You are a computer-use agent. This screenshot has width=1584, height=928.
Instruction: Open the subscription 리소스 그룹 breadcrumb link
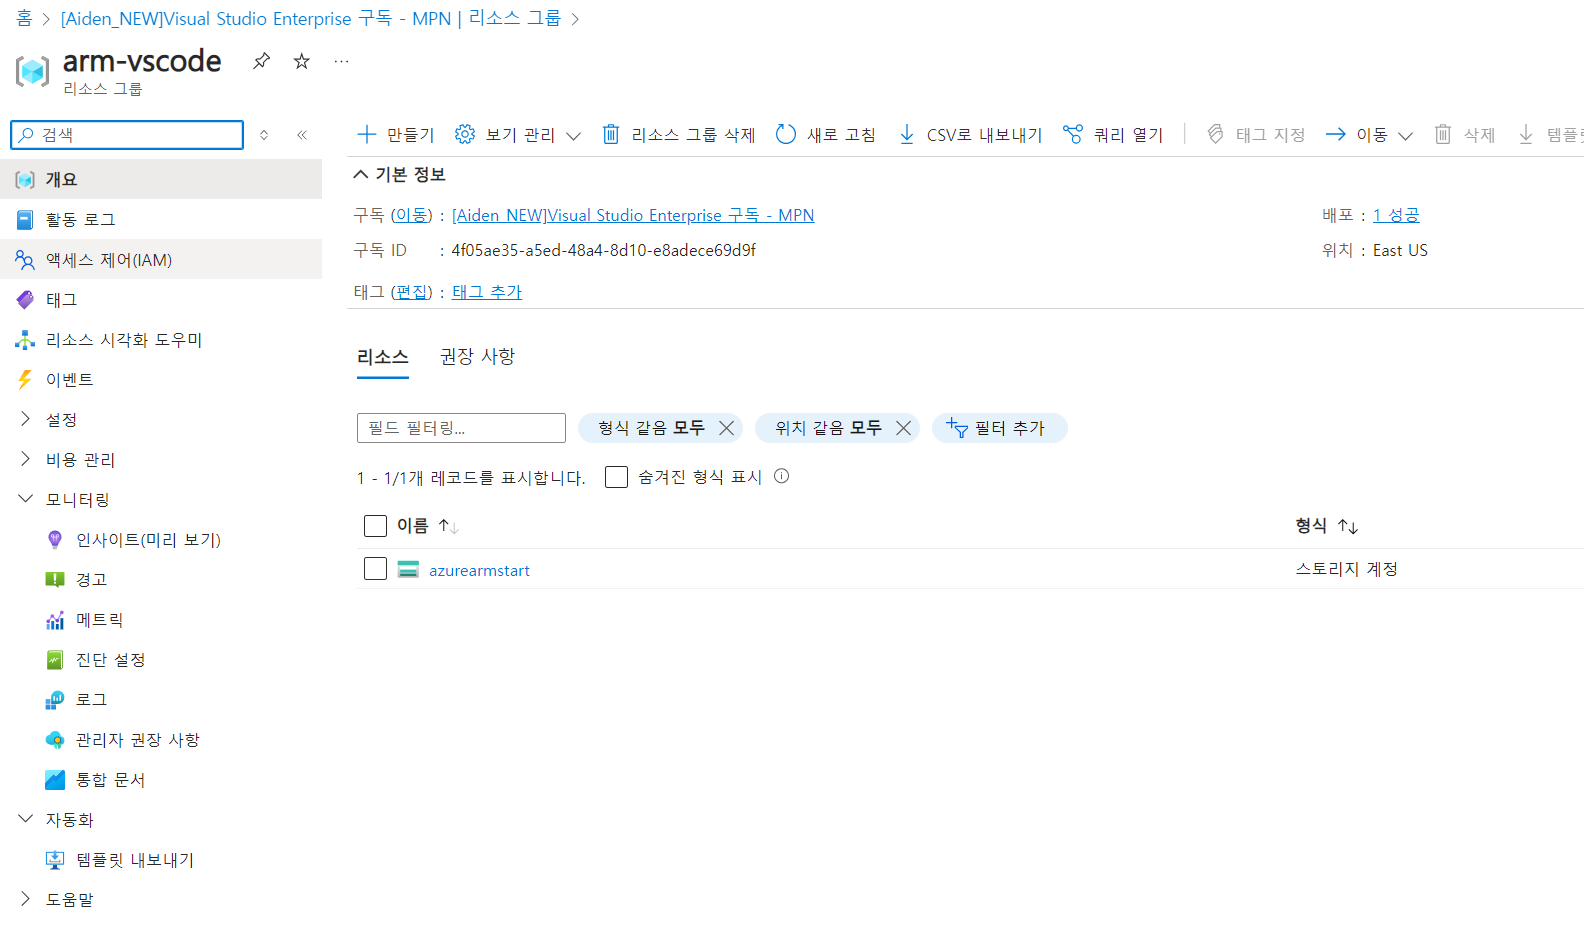click(311, 18)
